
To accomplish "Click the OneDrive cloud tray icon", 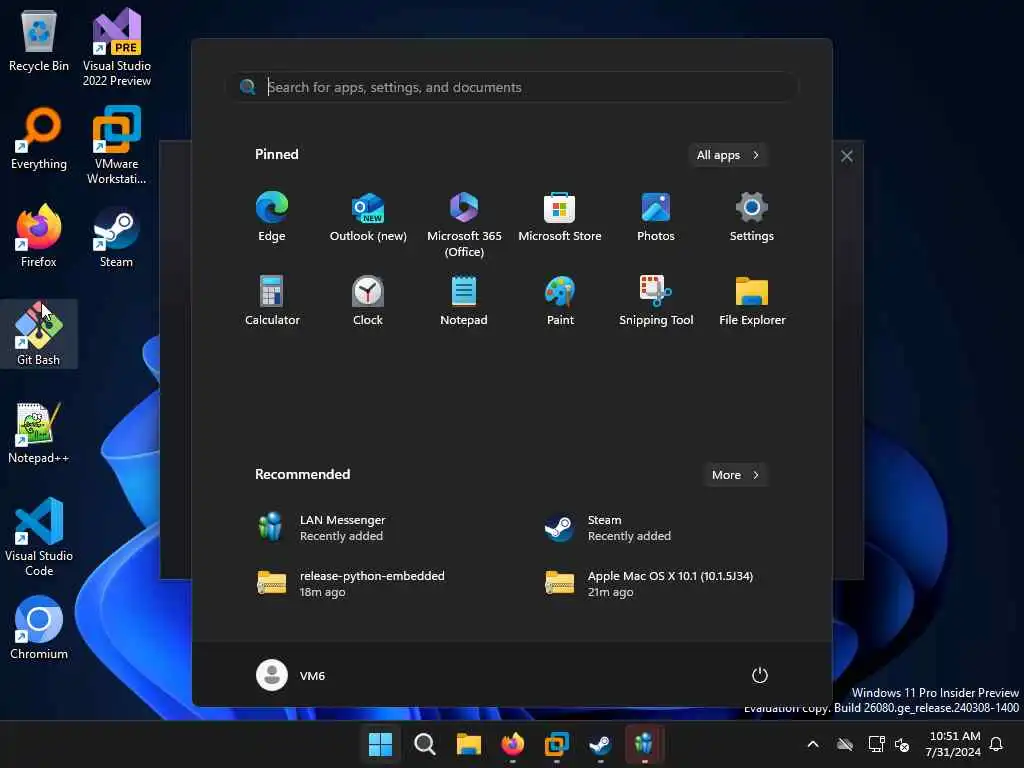I will coord(845,744).
